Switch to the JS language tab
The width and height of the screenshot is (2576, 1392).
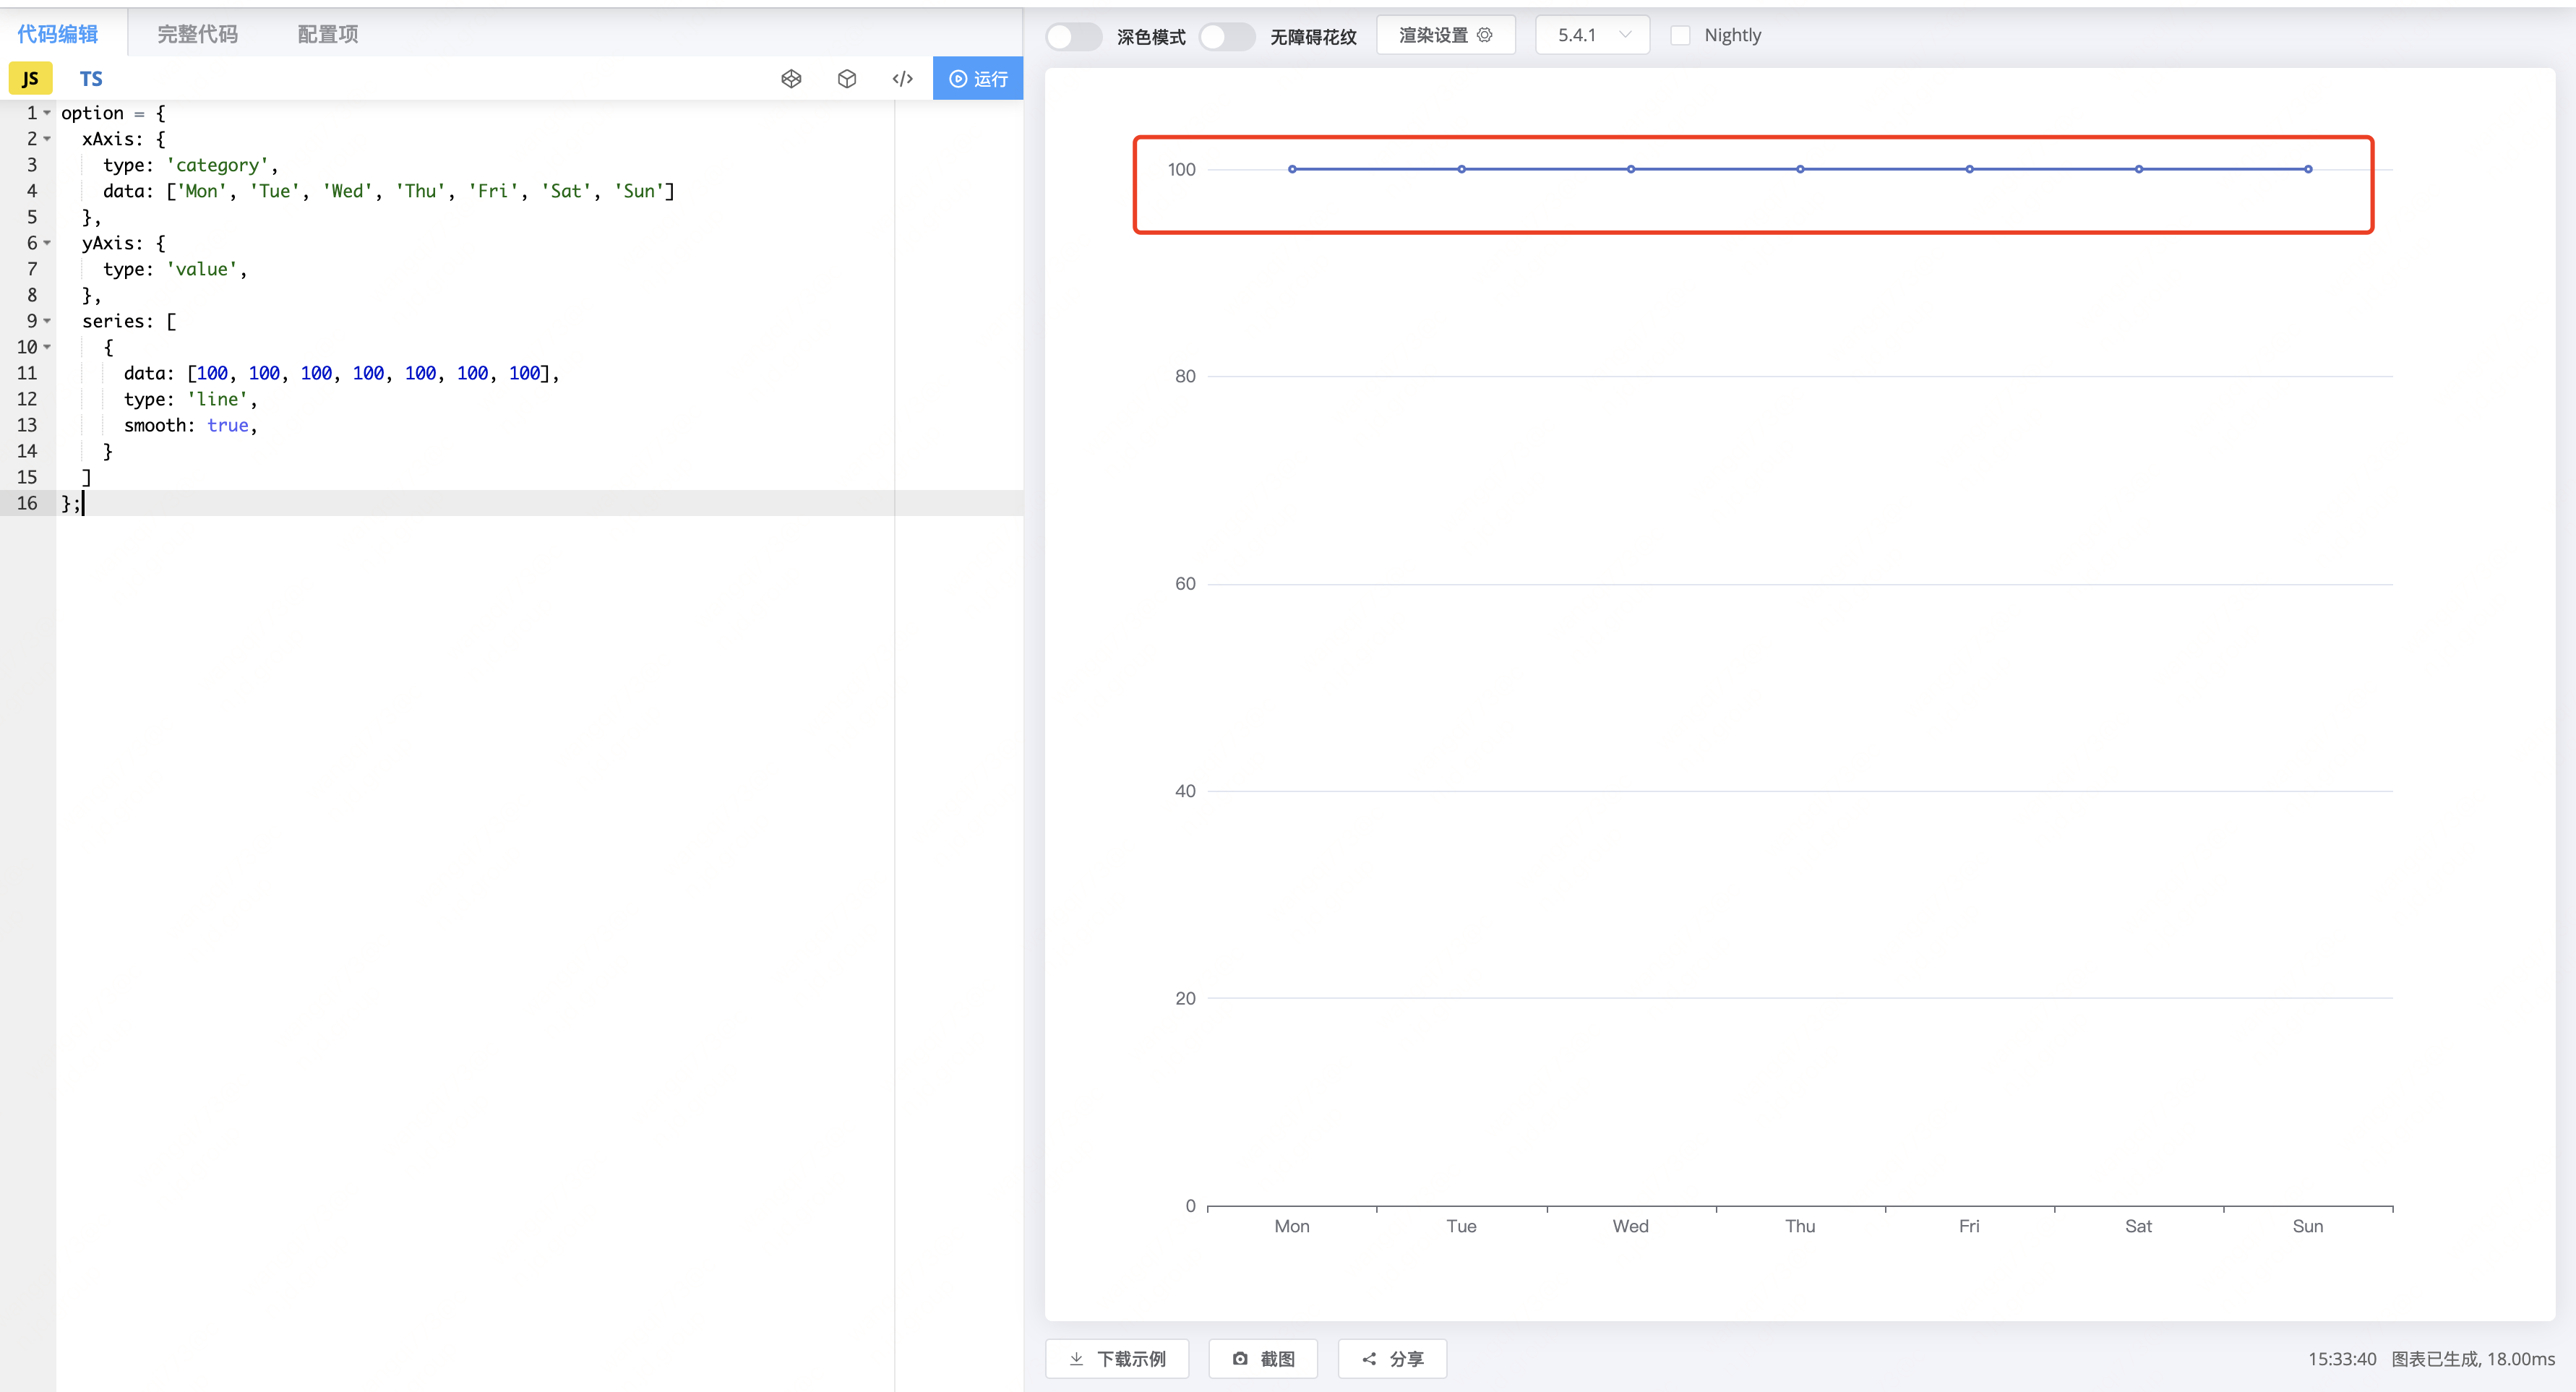[x=30, y=78]
